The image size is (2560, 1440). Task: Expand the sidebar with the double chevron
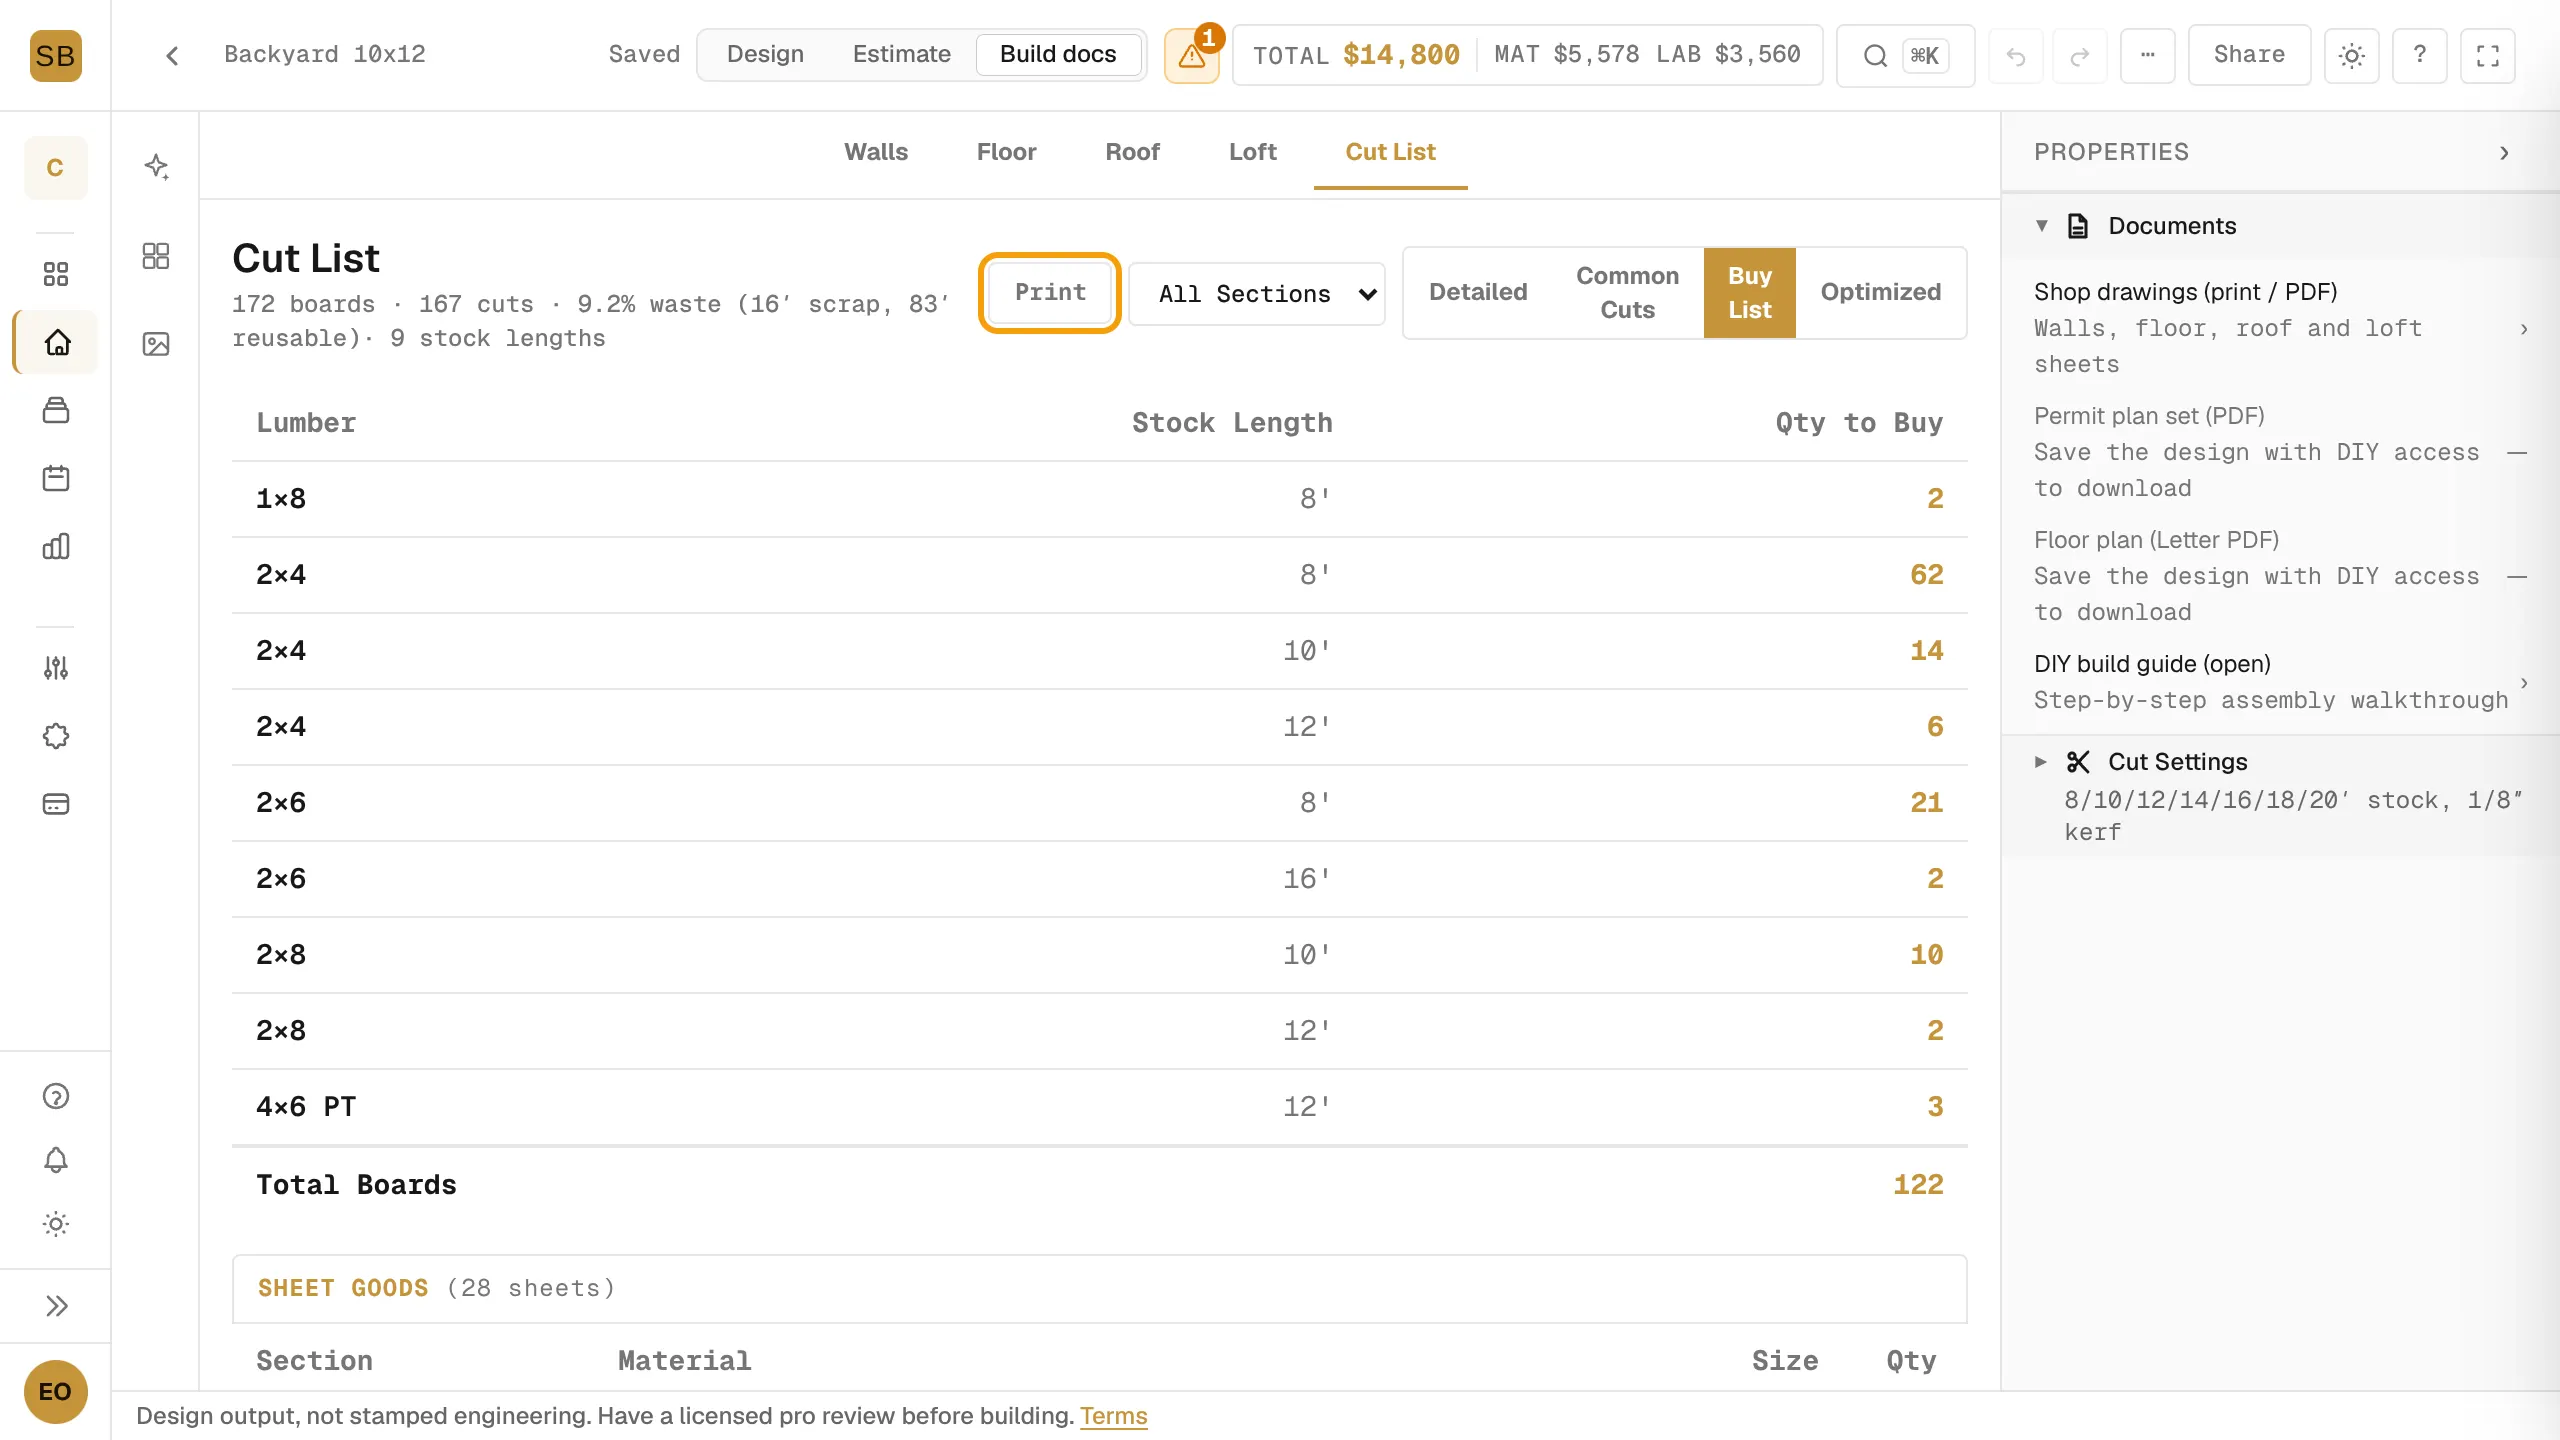pyautogui.click(x=56, y=1306)
